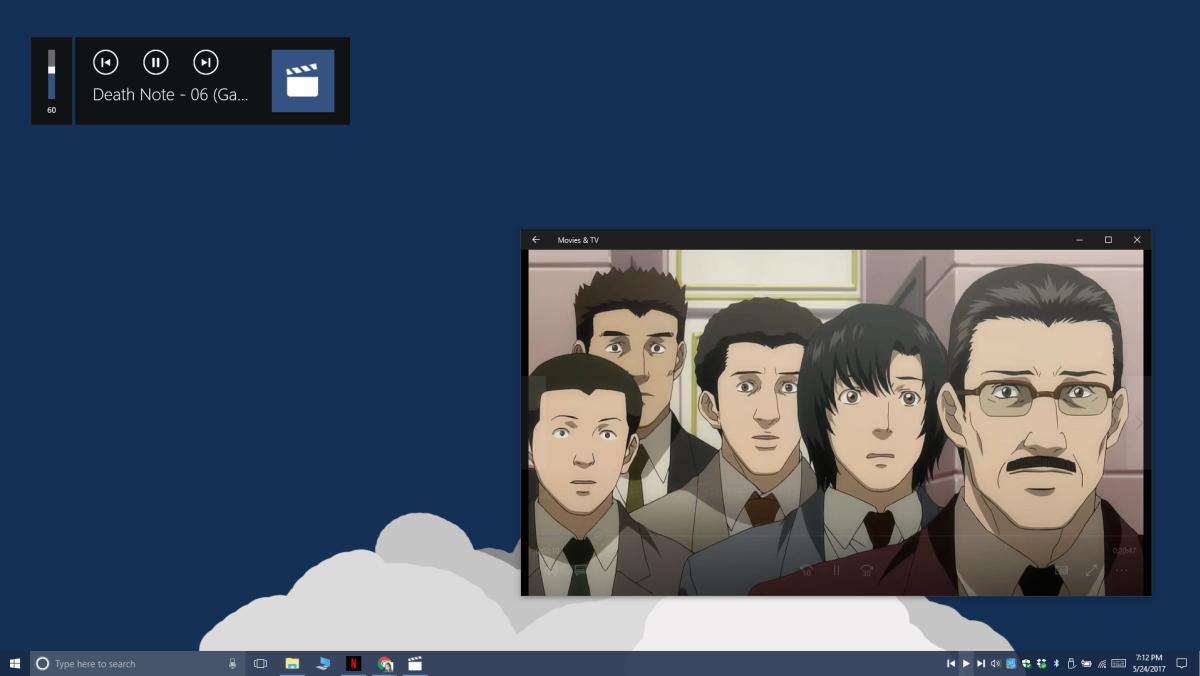The image size is (1200, 676).
Task: Open Task View on the taskbar
Action: (260, 663)
